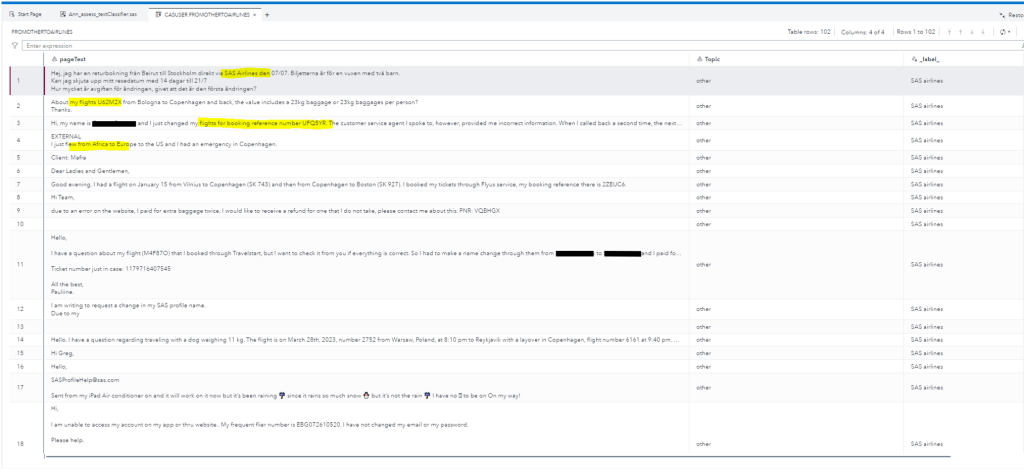This screenshot has width=1024, height=473.
Task: Select row number 1
Action: 20,80
